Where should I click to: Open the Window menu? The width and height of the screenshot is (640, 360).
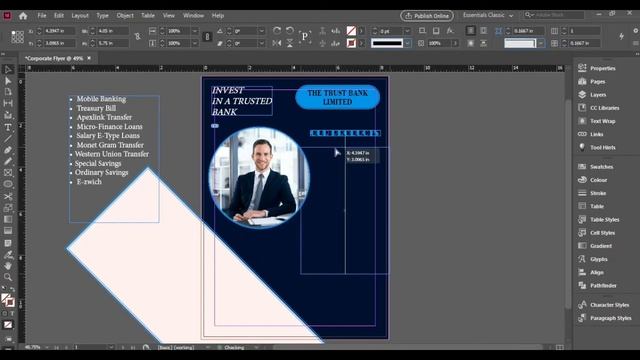tap(193, 16)
